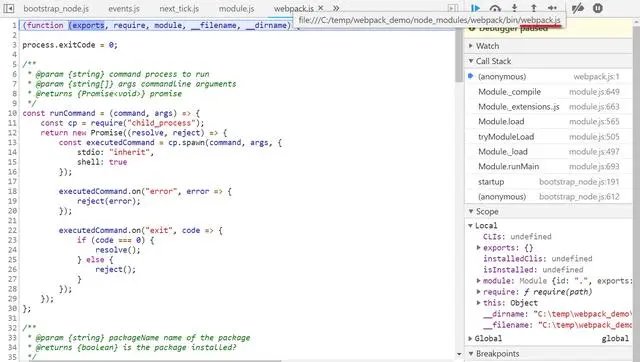640x362 pixels.
Task: Open module.js:505 source link
Action: tap(594, 137)
